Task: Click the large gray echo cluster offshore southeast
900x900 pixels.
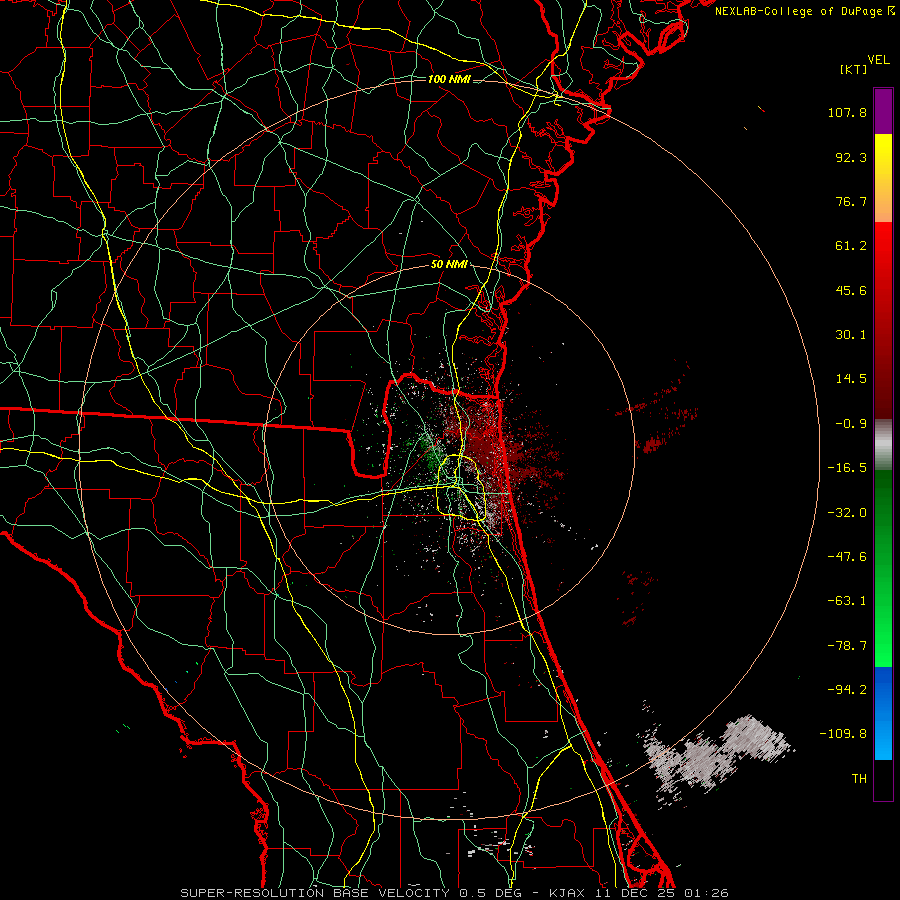Action: (716, 757)
